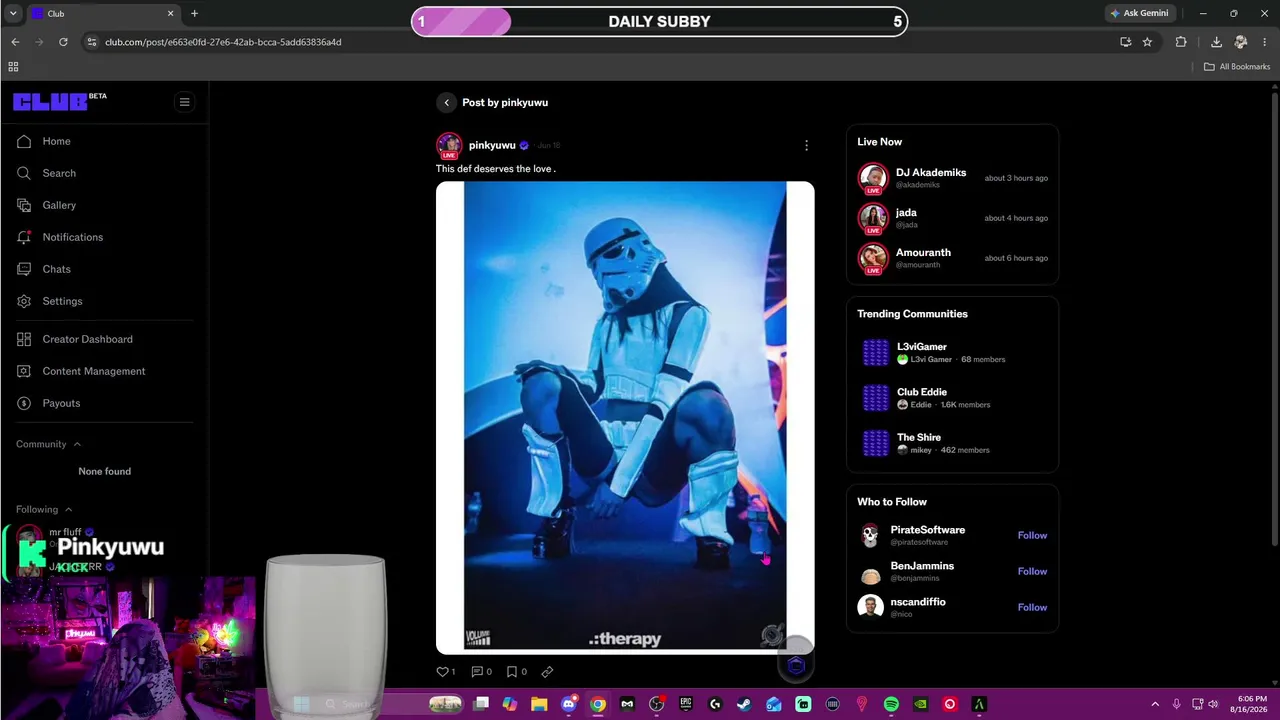Follow PirateSoftware
1280x720 pixels.
click(x=1032, y=535)
